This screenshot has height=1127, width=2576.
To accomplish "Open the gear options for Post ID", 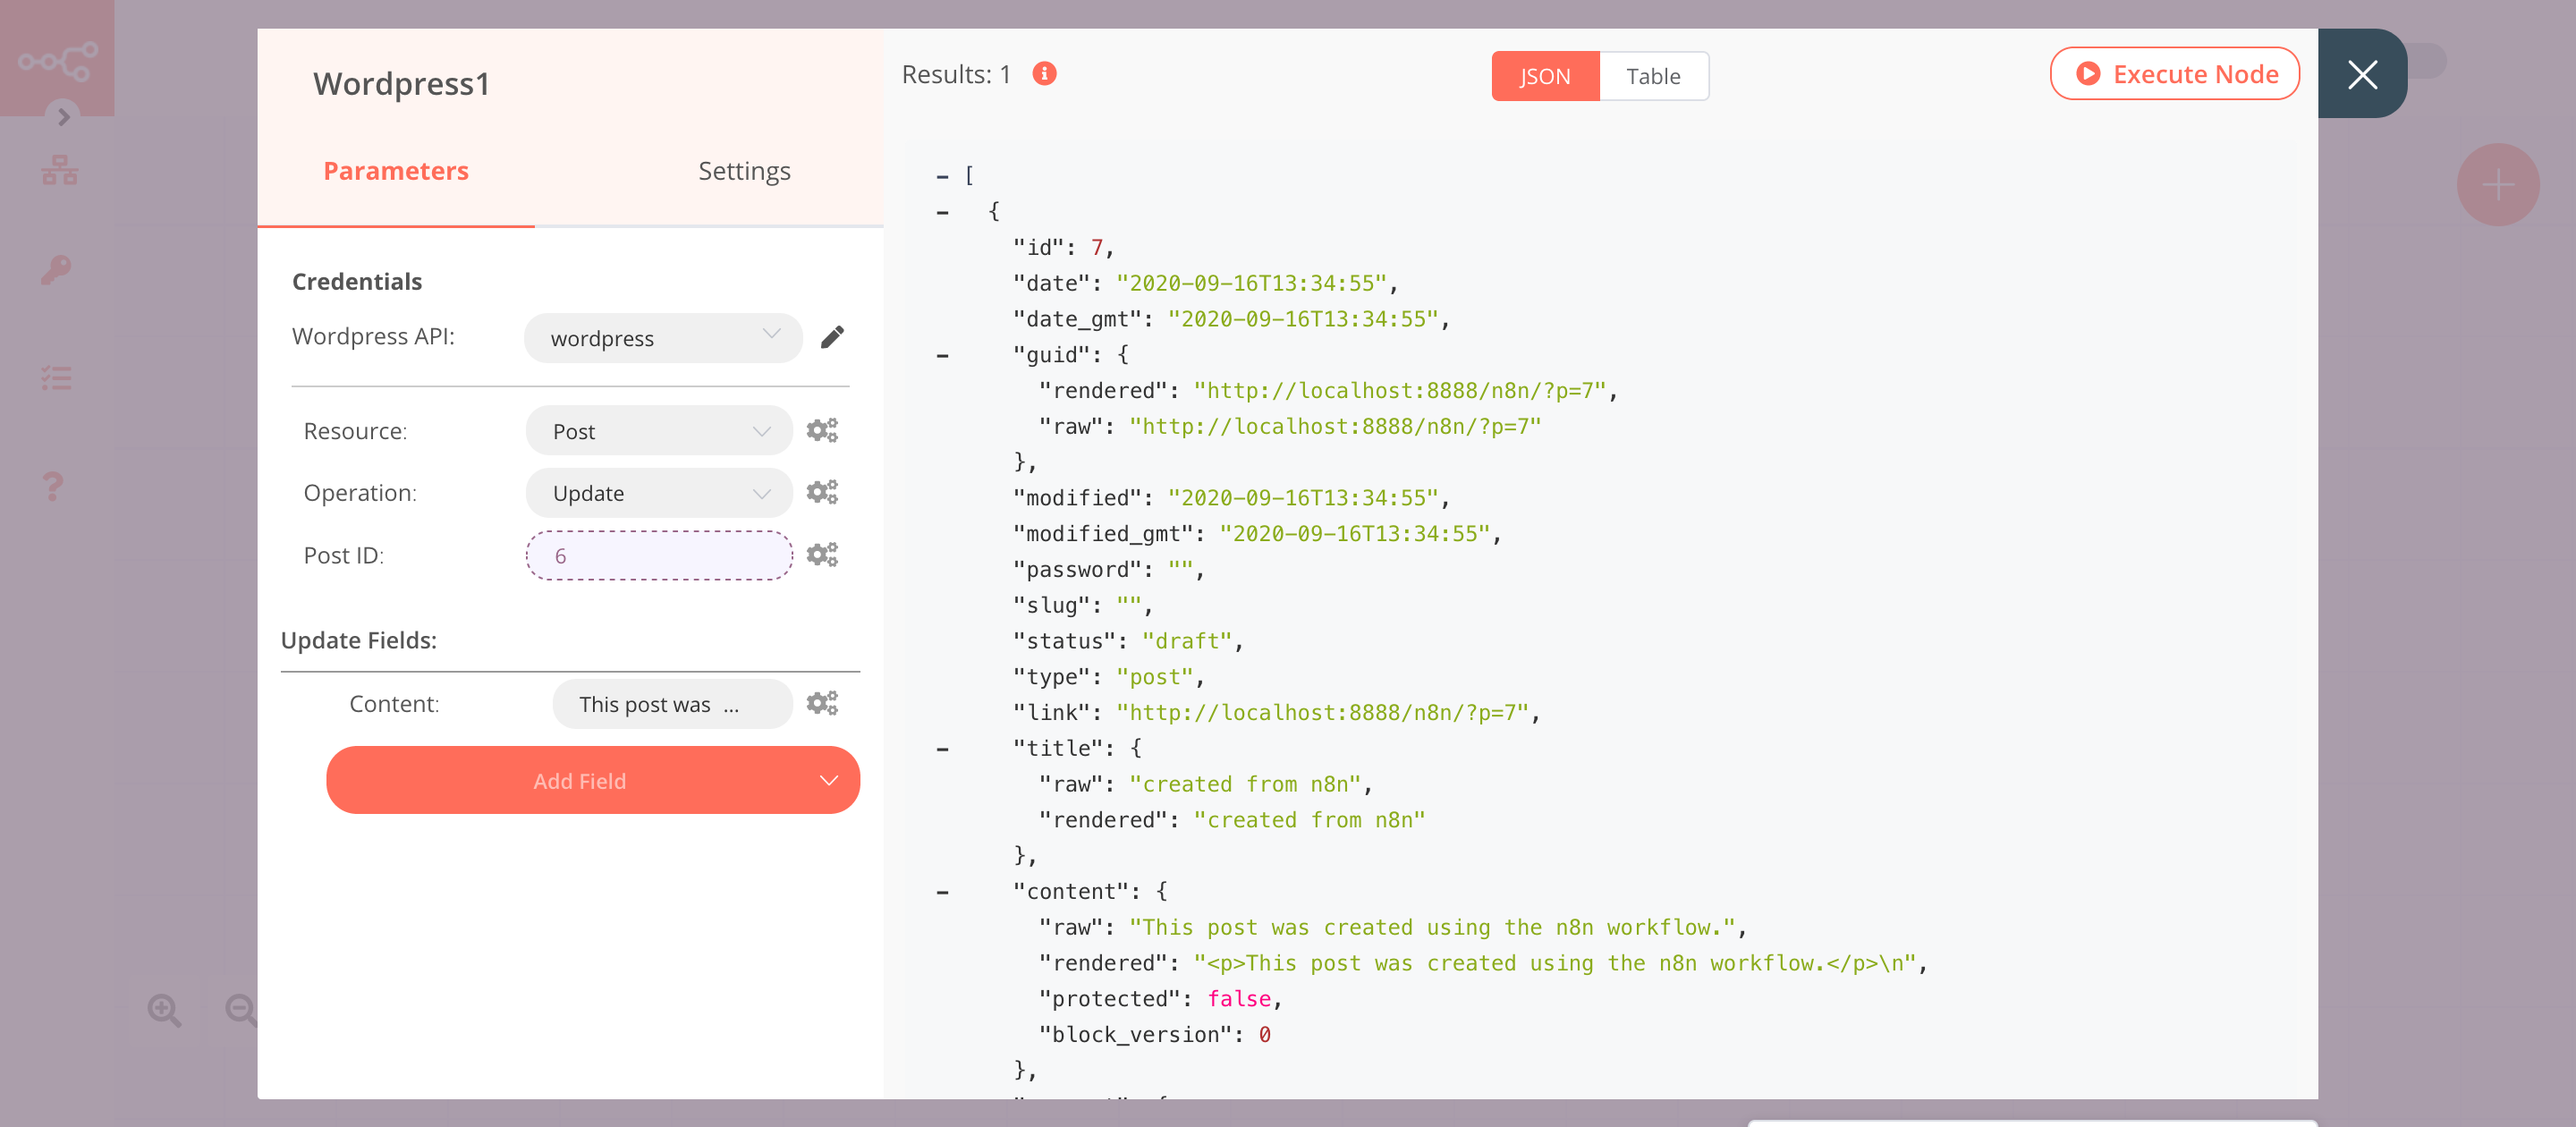I will 822,554.
